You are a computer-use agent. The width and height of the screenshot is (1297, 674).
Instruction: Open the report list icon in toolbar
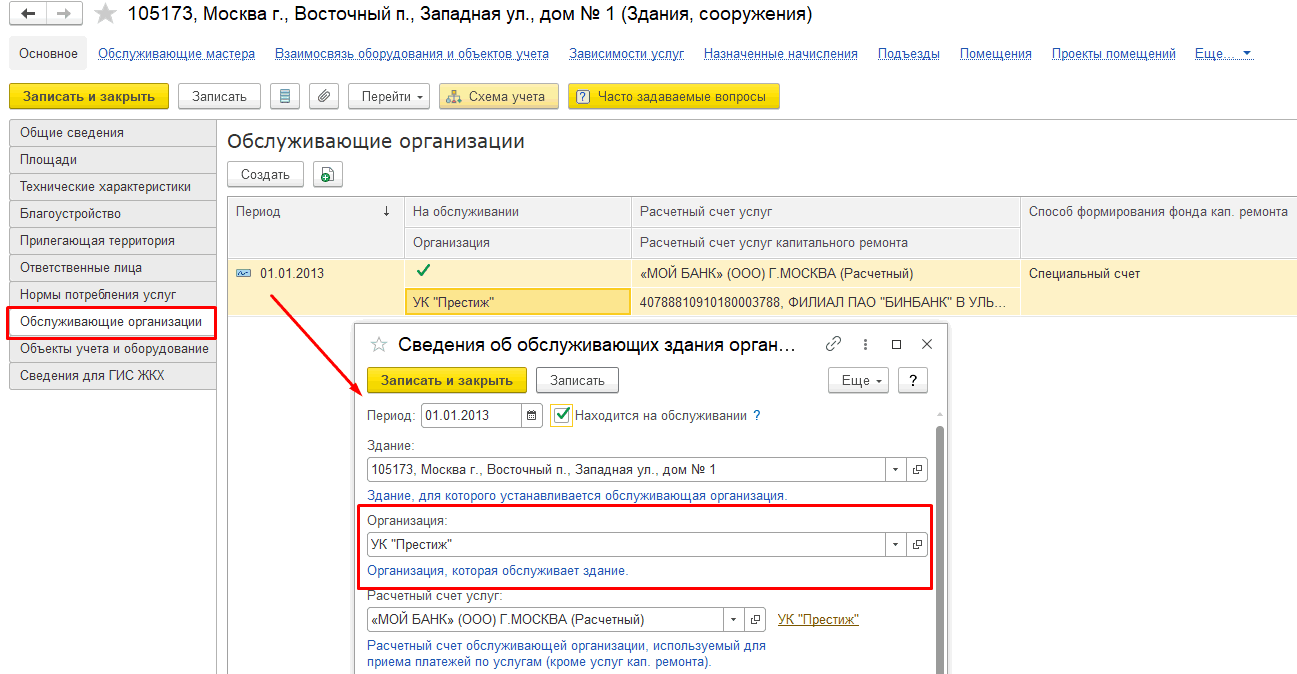285,96
